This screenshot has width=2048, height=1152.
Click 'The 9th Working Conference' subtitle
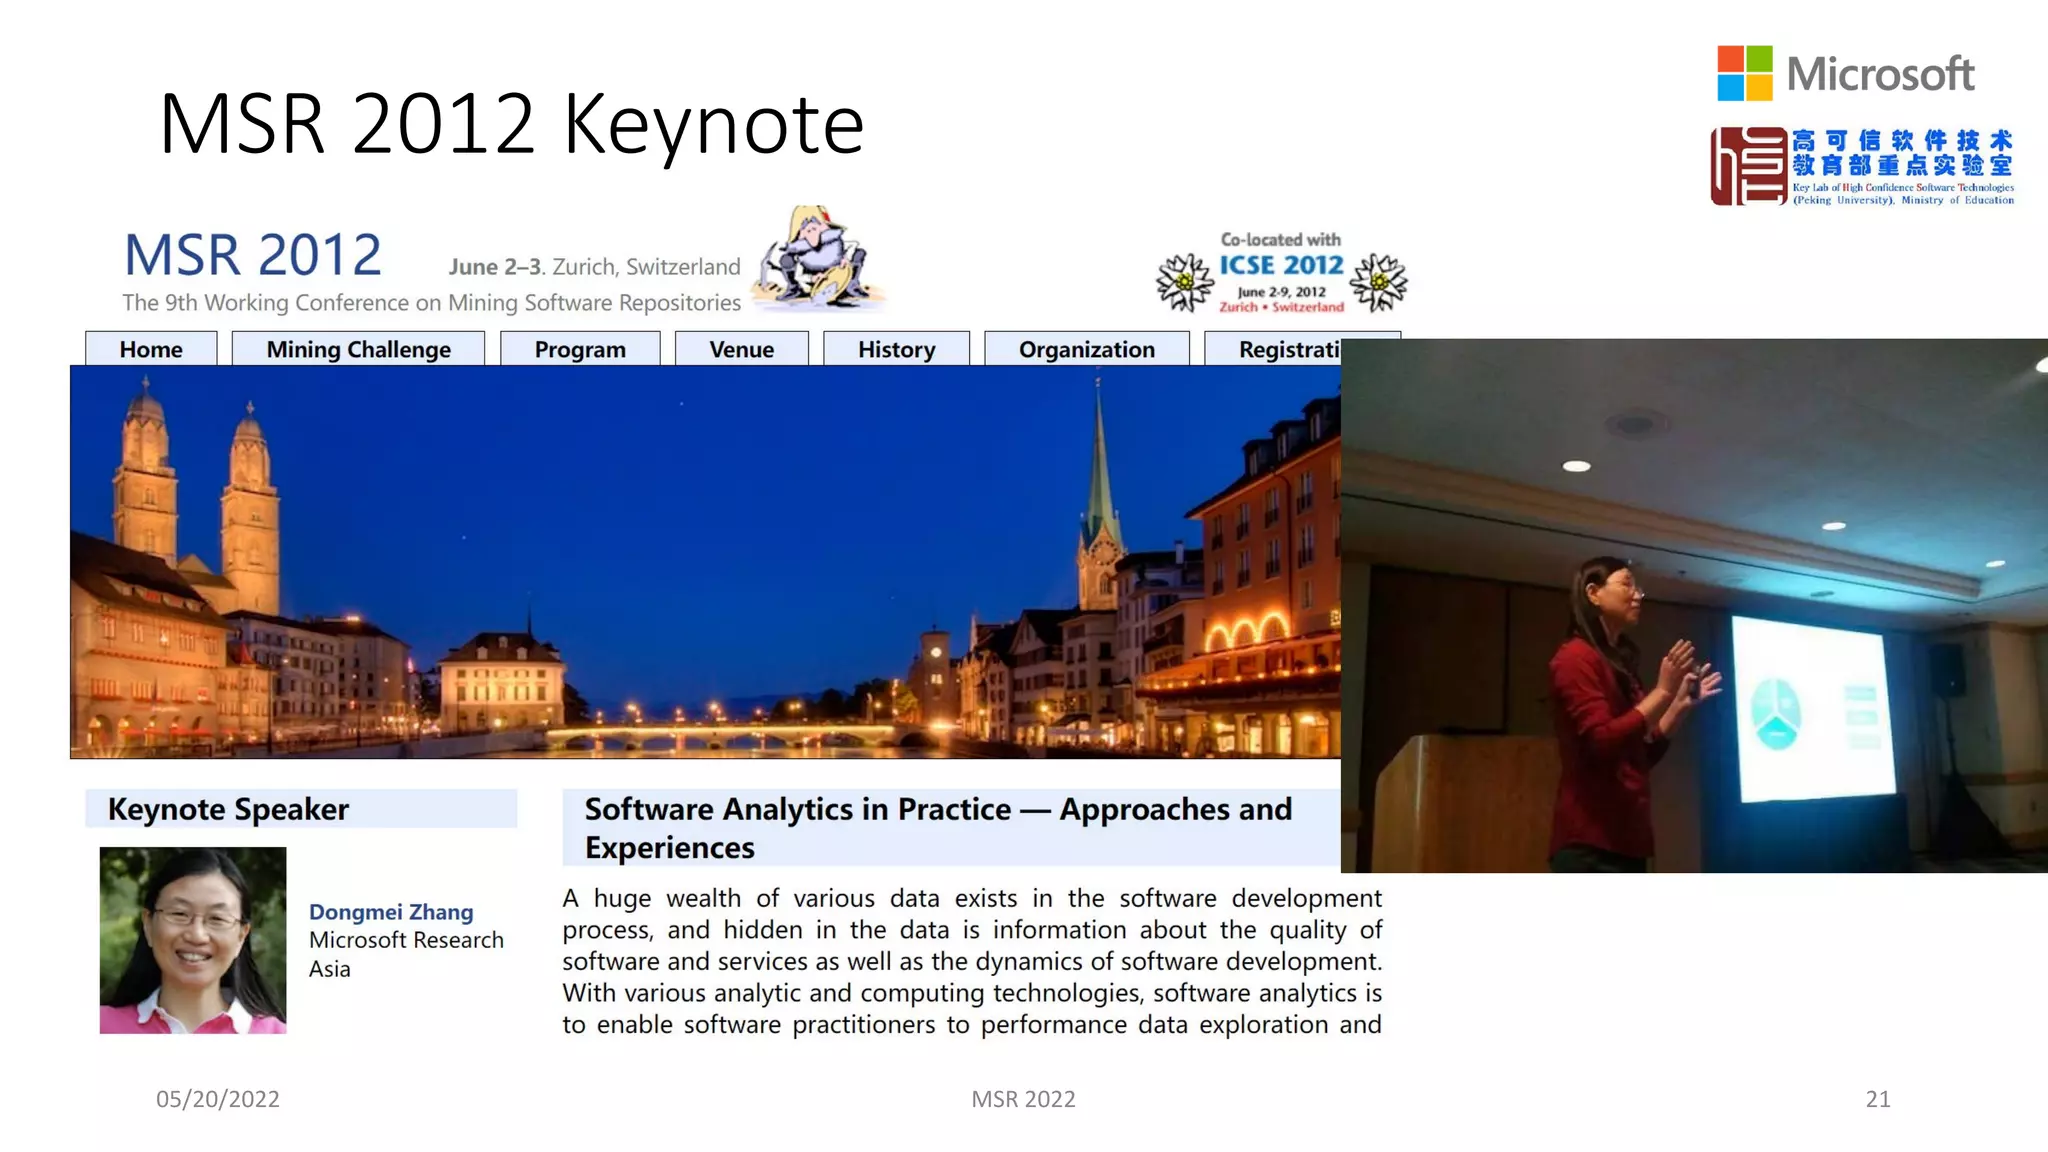point(431,302)
